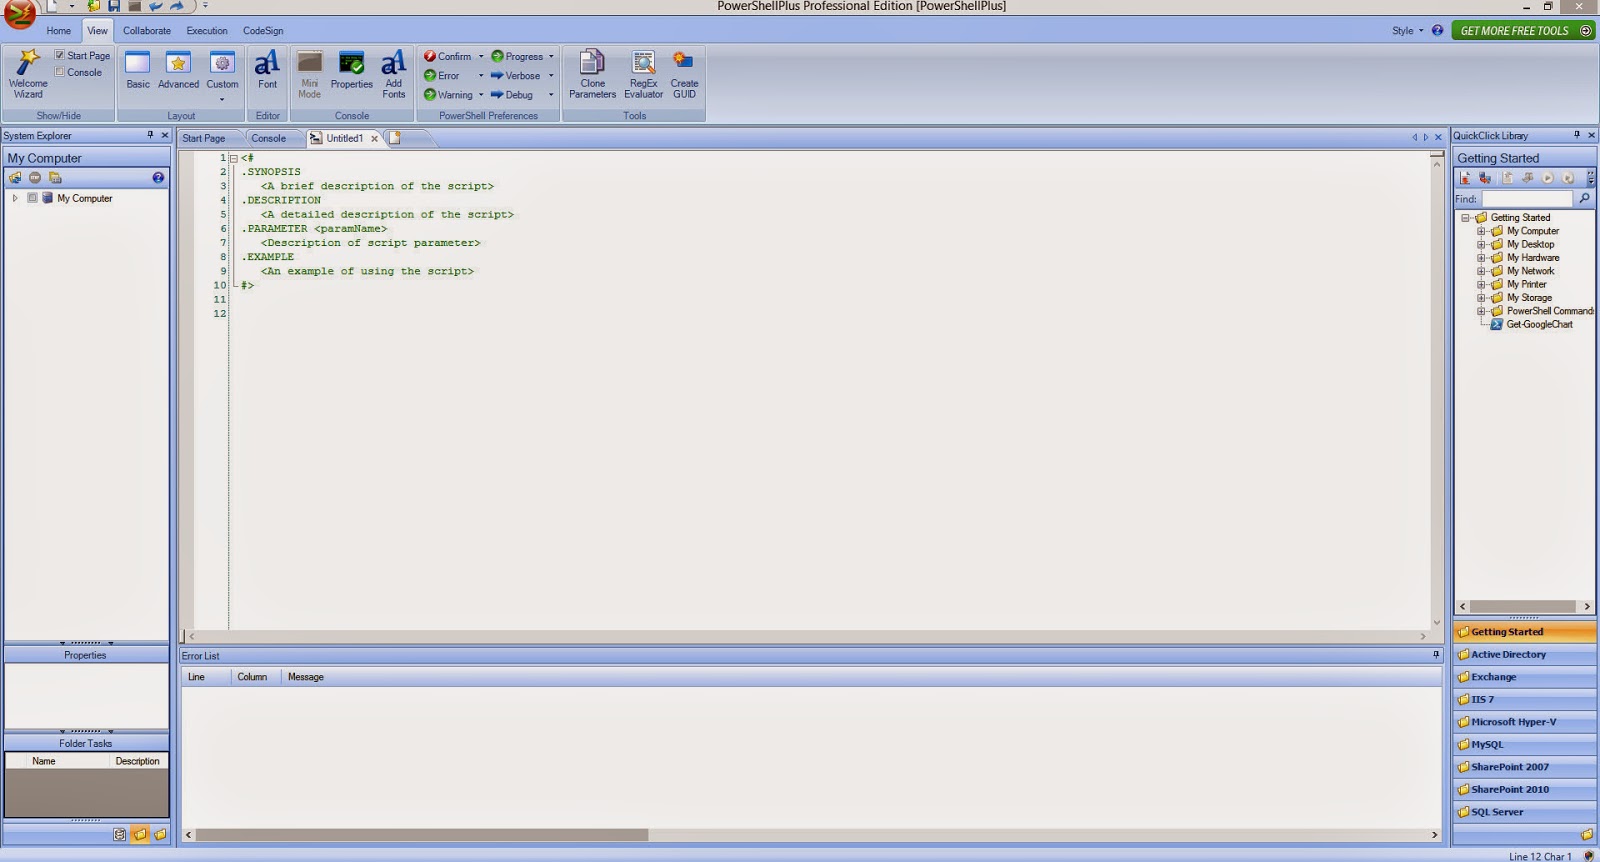This screenshot has height=862, width=1600.
Task: Switch to the Home ribbon tab
Action: coord(59,30)
